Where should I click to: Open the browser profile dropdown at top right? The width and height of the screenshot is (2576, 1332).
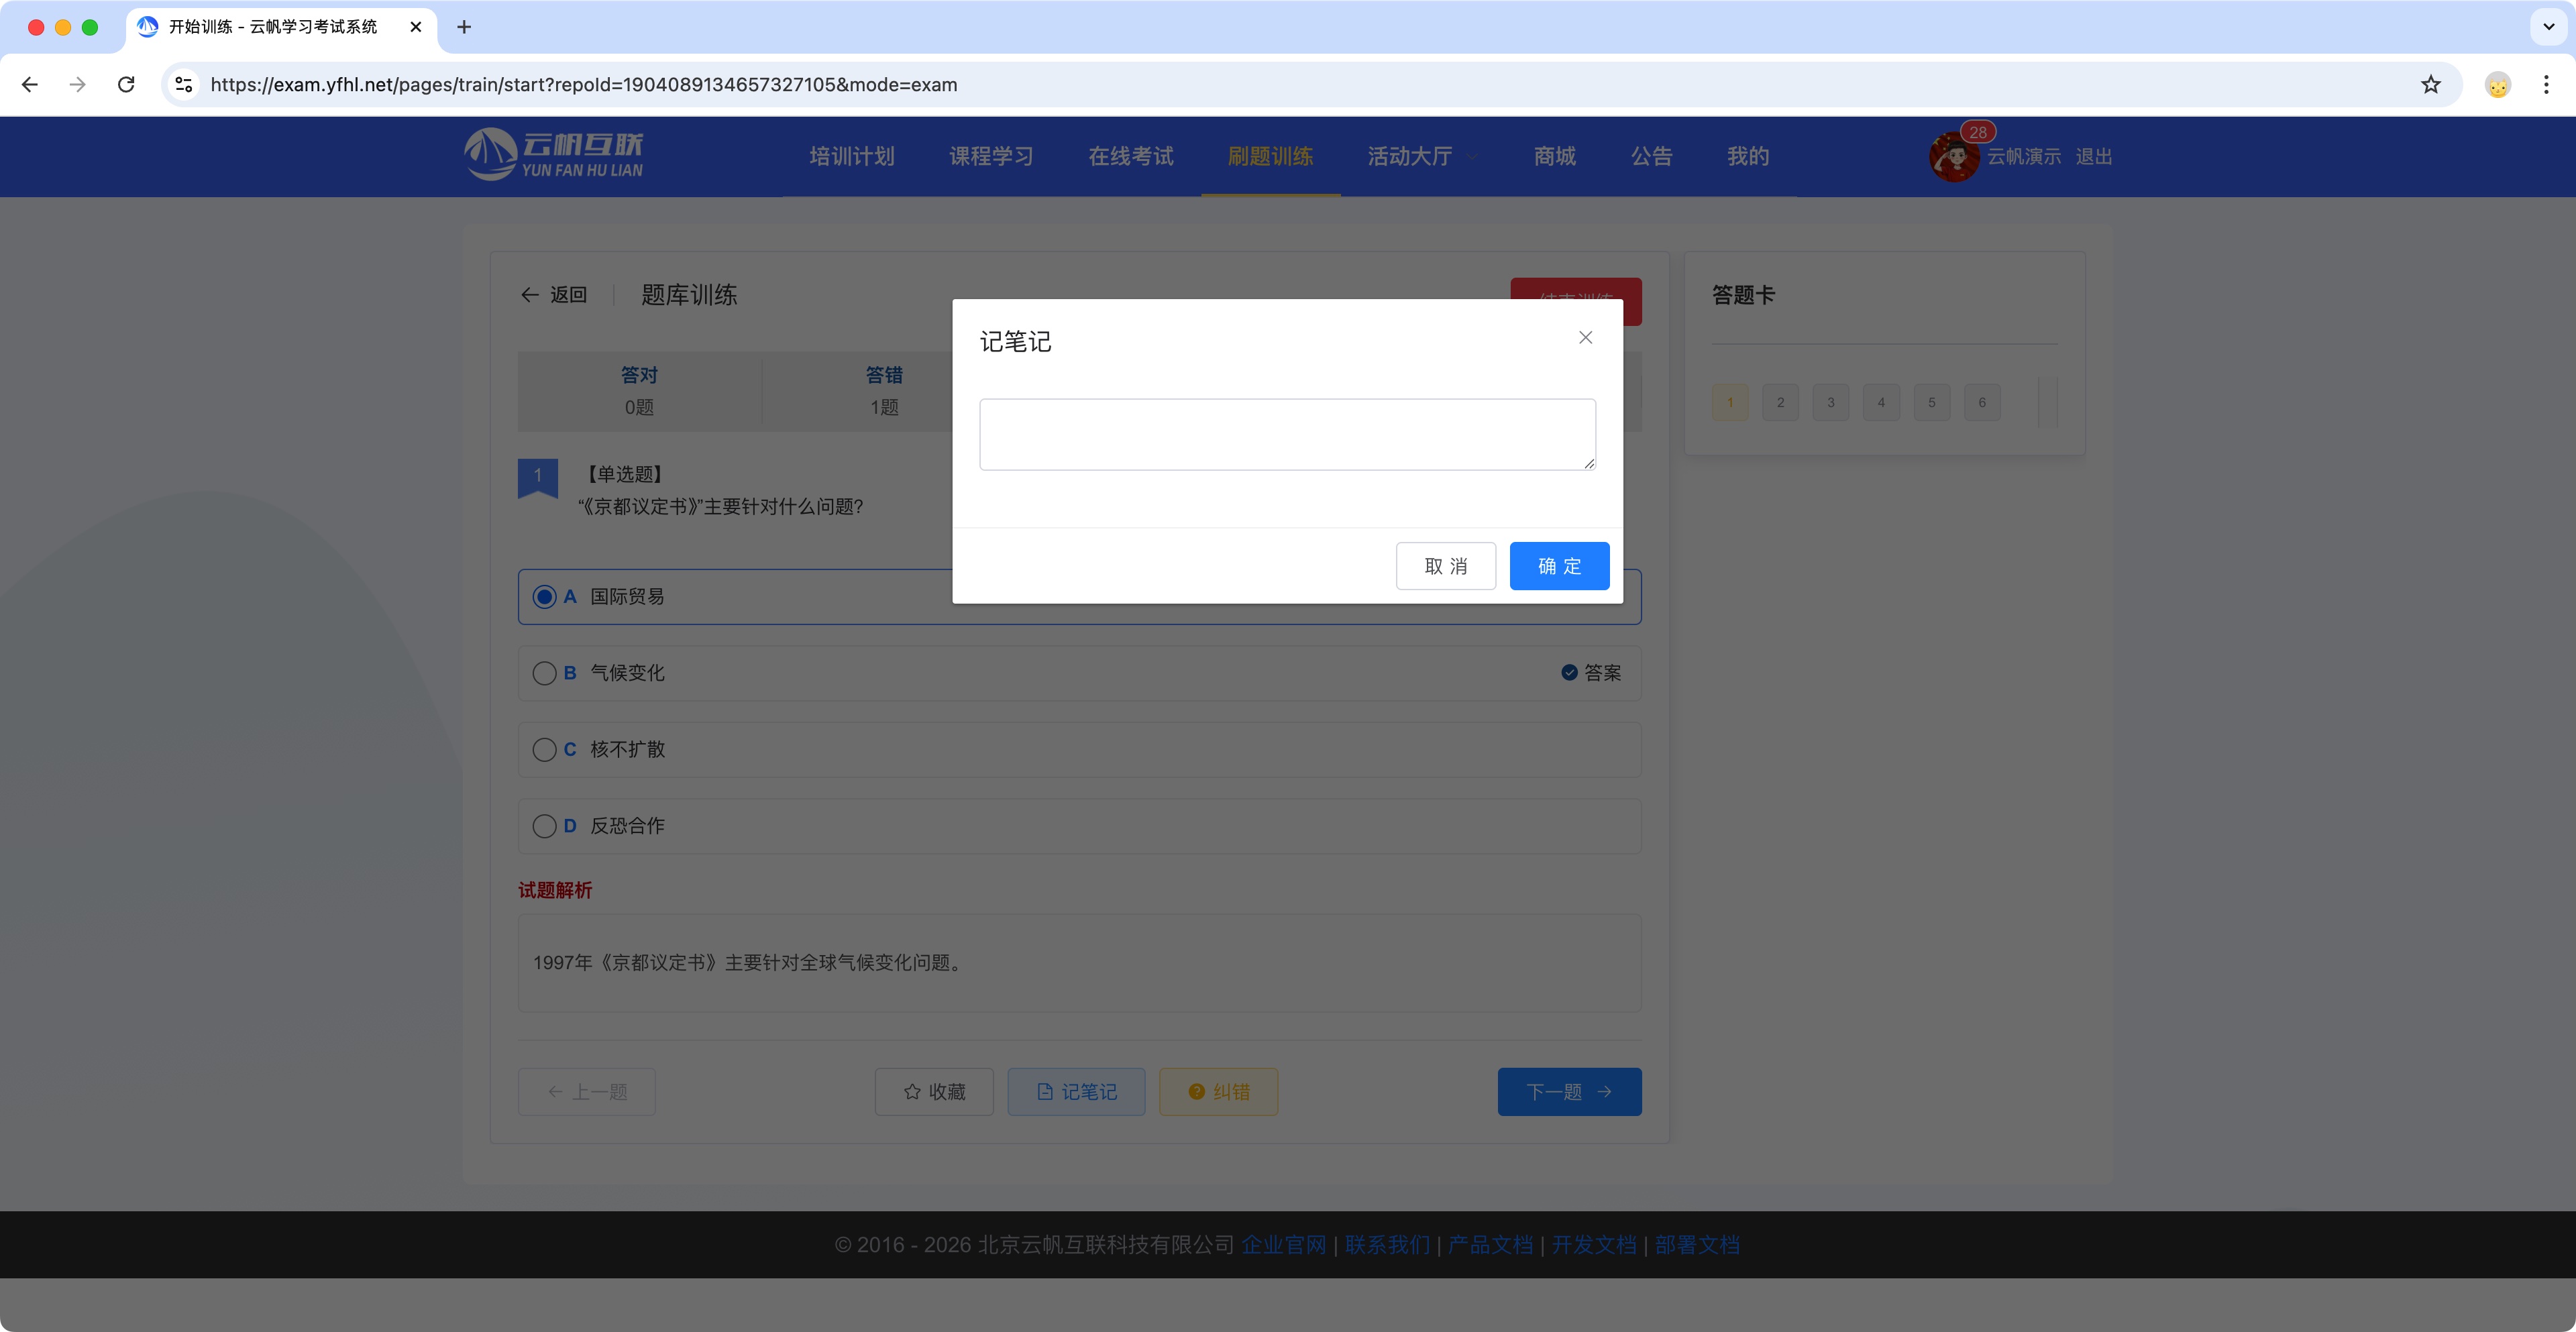point(2497,84)
